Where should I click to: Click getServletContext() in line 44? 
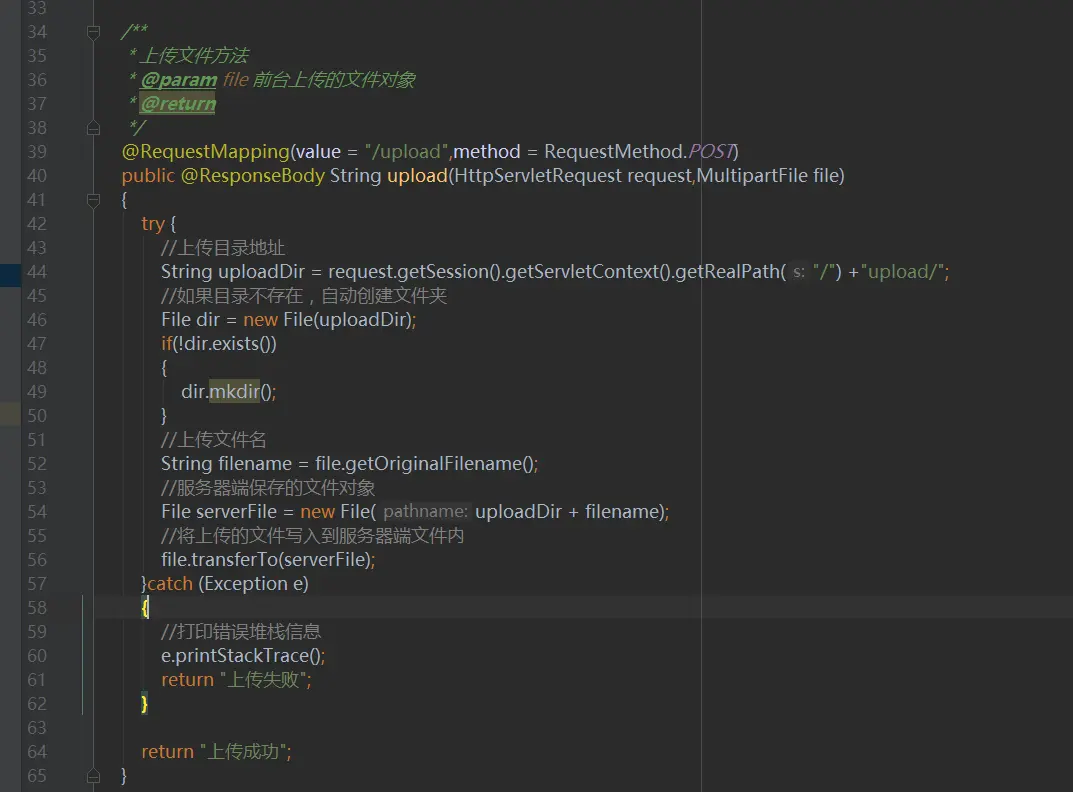pos(588,272)
